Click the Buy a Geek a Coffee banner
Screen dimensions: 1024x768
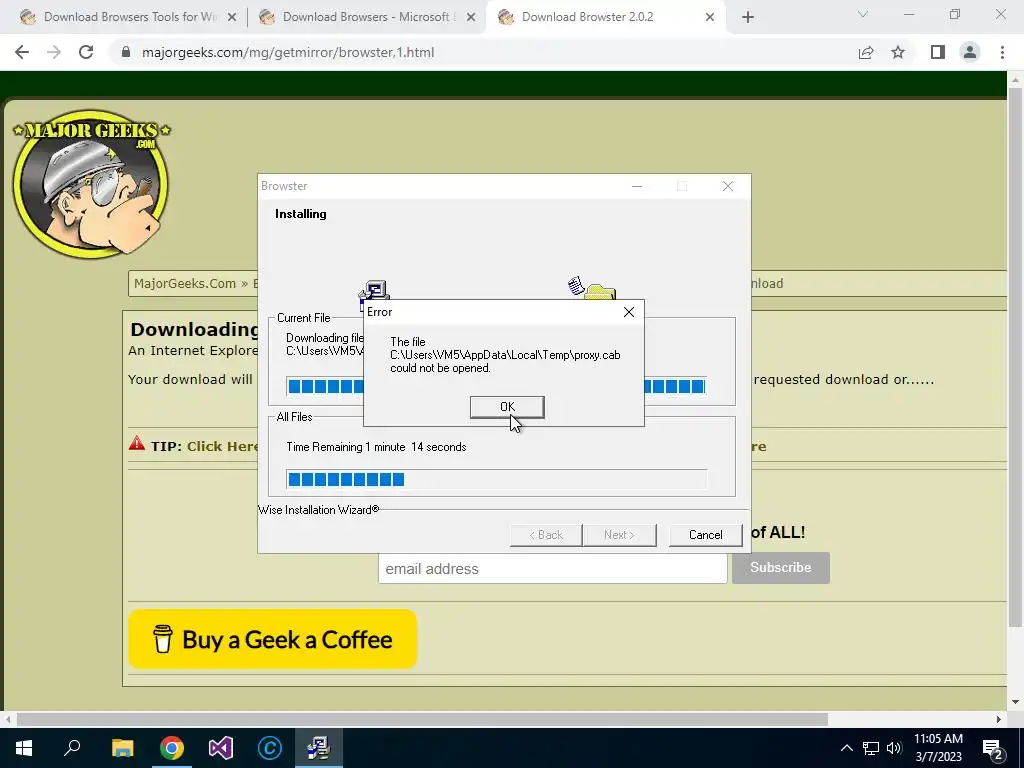272,639
